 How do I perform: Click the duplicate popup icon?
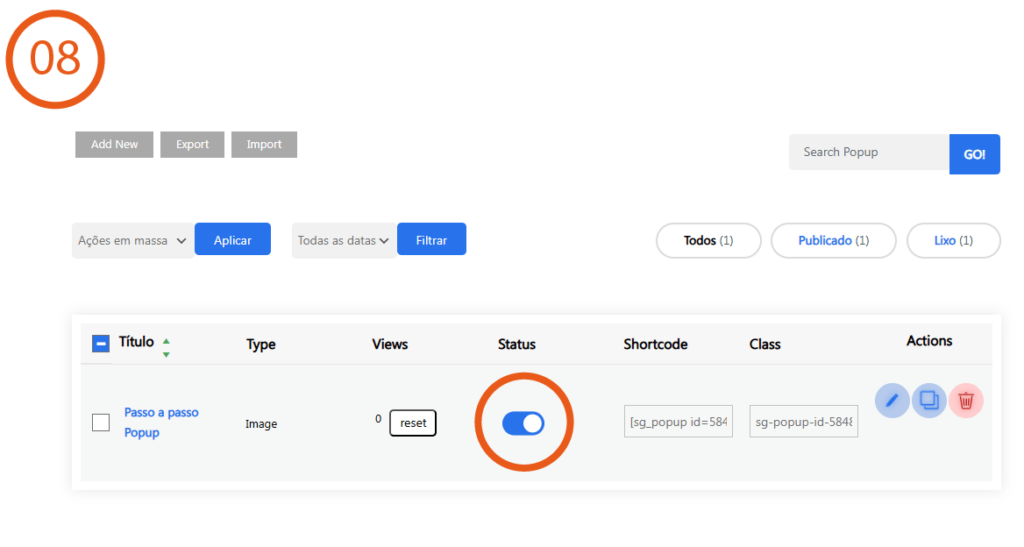click(929, 401)
